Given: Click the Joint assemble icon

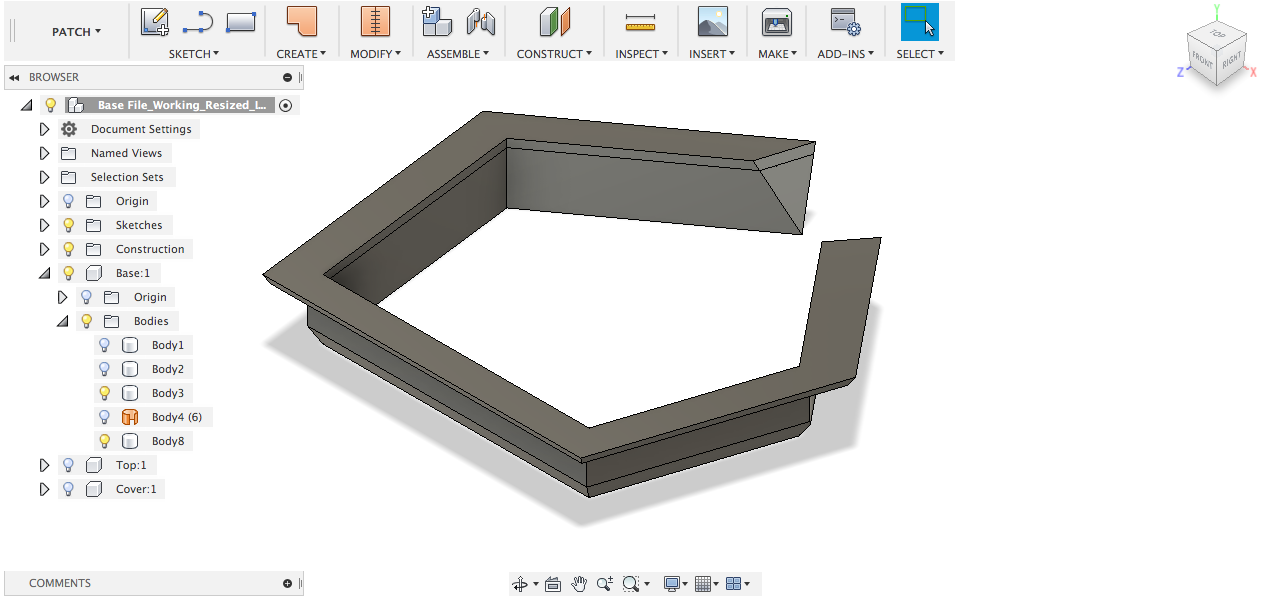Looking at the screenshot, I should click(x=481, y=21).
